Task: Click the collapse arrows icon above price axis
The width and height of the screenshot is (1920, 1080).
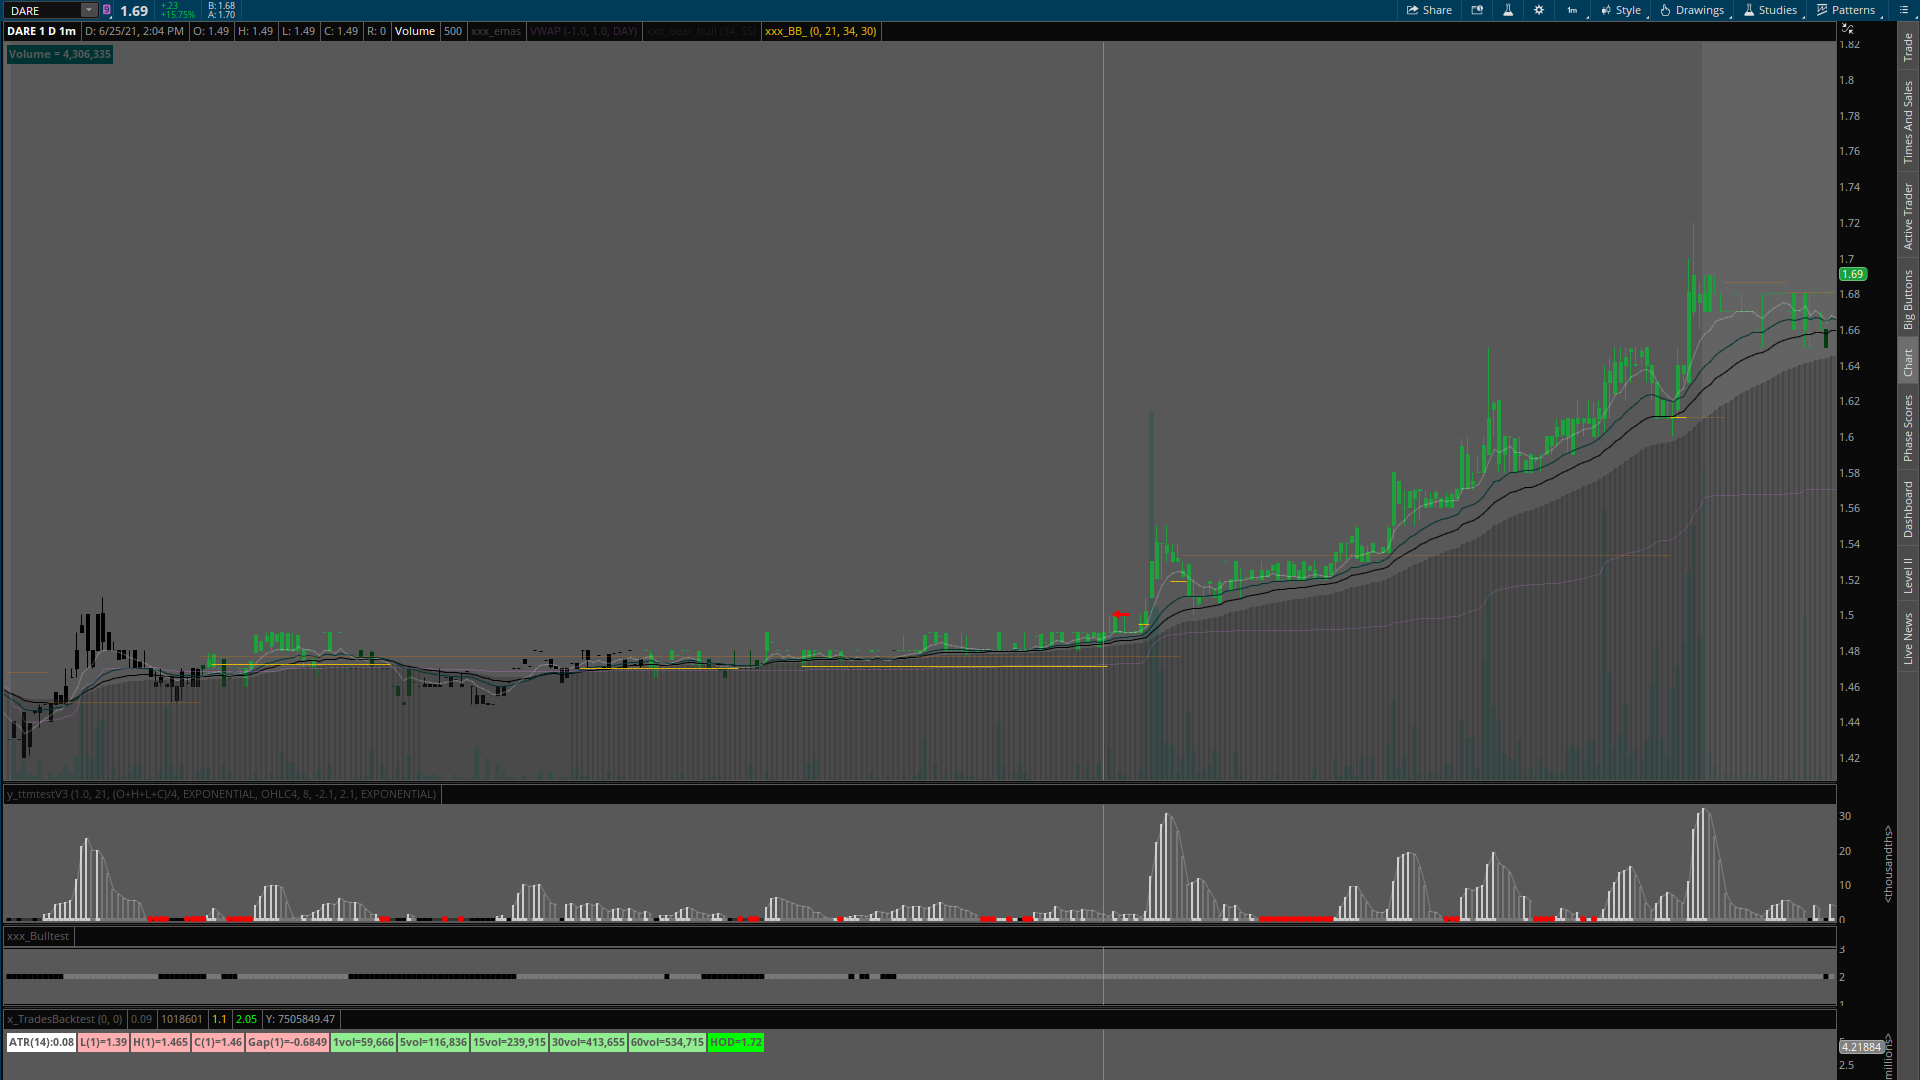Action: click(1847, 28)
